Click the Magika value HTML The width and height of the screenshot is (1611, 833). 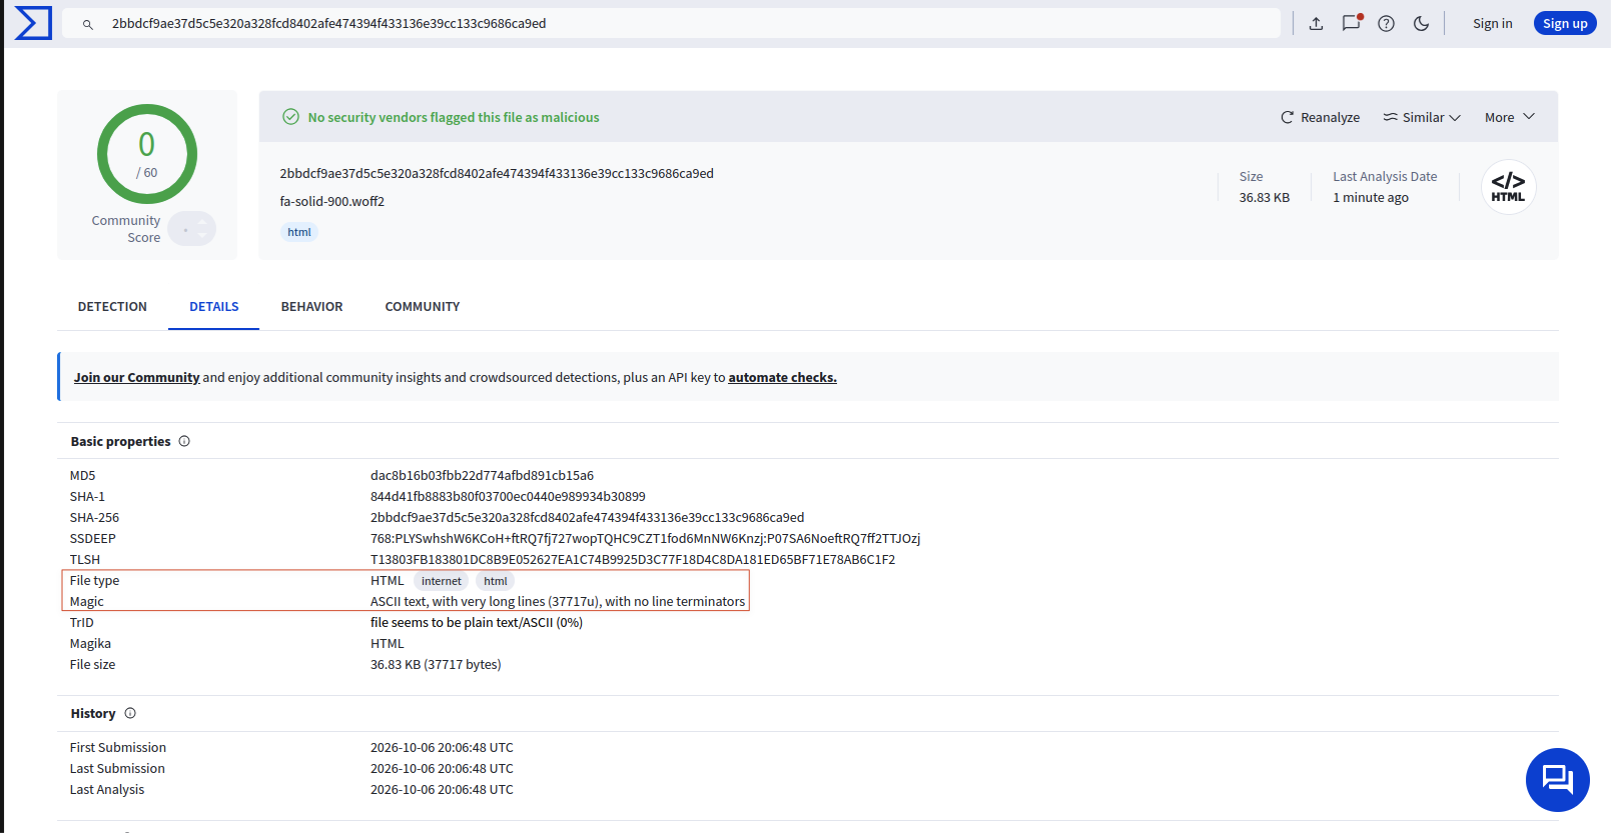387,643
